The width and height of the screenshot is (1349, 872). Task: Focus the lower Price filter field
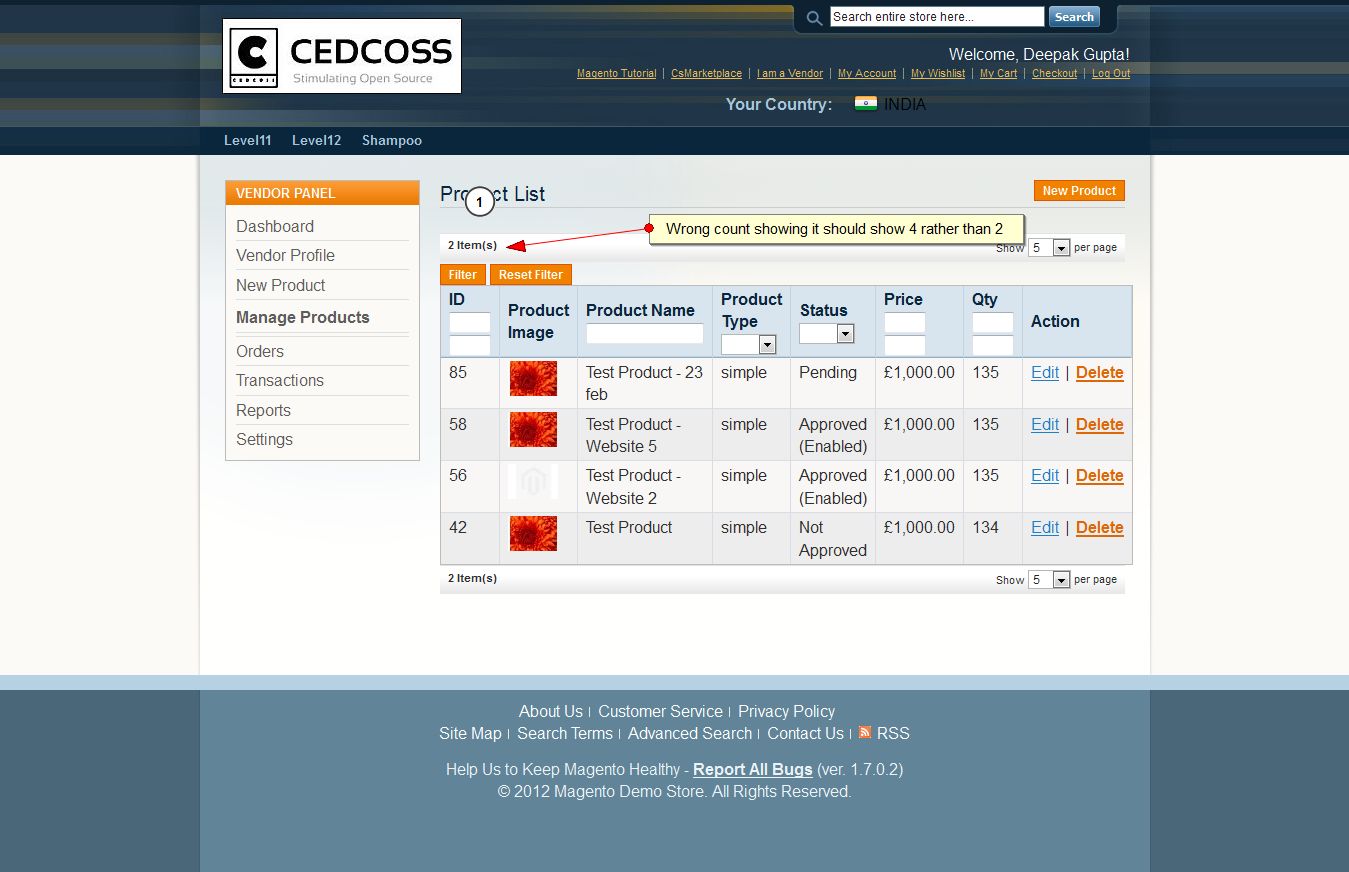coord(905,346)
